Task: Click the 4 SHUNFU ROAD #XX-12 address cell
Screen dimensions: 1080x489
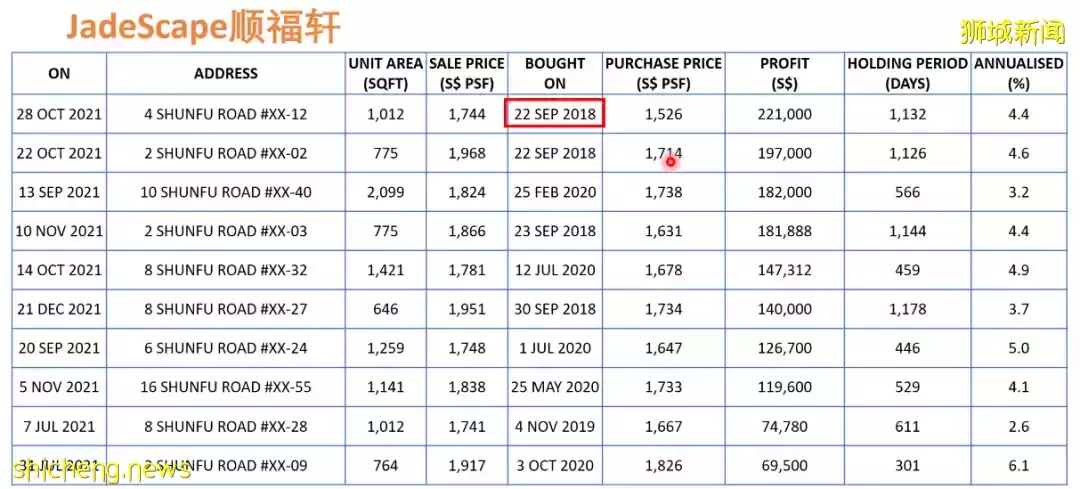Action: [226, 114]
